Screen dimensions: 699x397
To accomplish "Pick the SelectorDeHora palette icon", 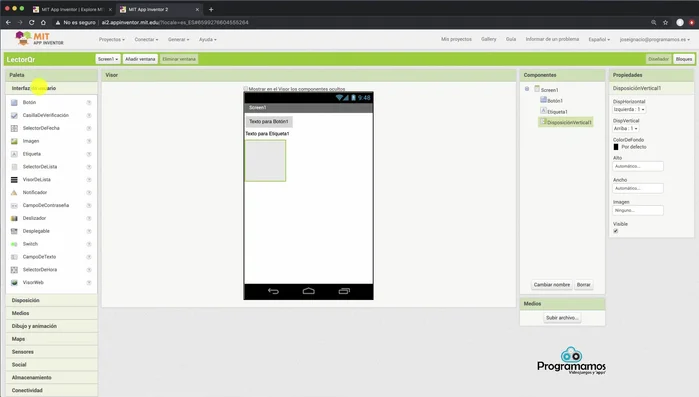I will coord(14,270).
